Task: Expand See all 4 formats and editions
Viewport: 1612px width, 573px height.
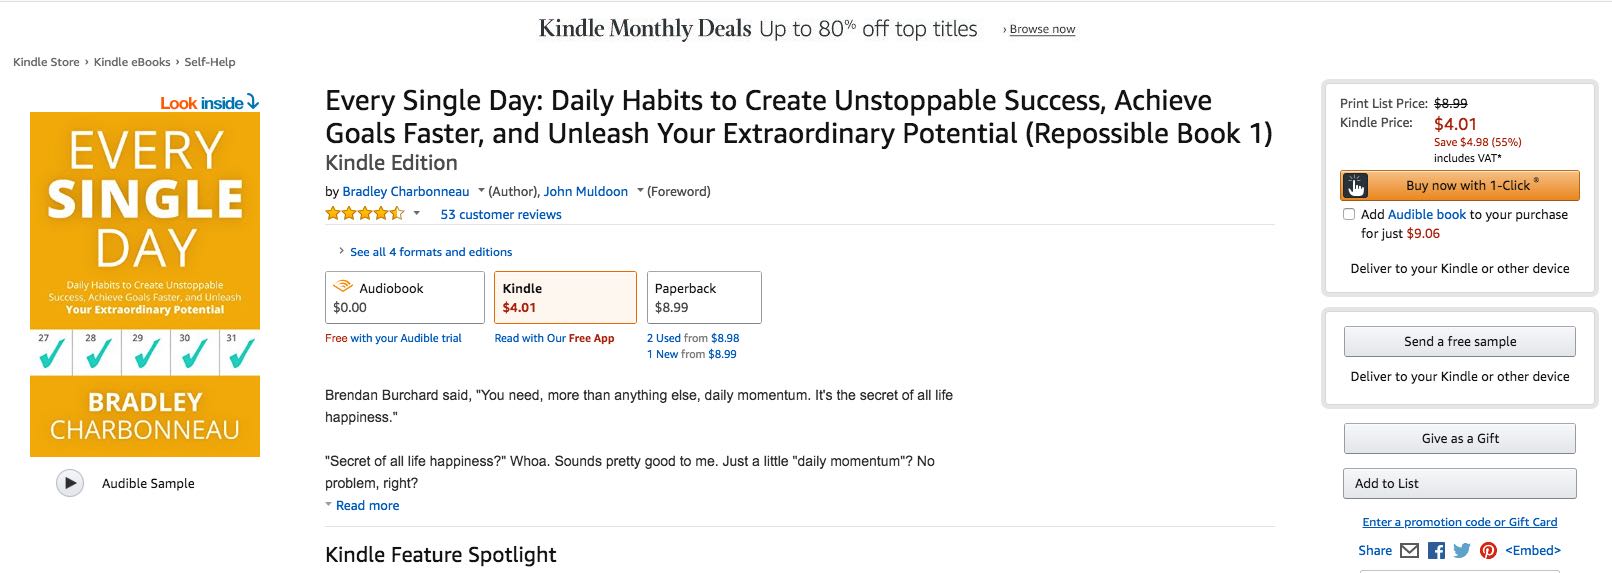Action: tap(430, 252)
